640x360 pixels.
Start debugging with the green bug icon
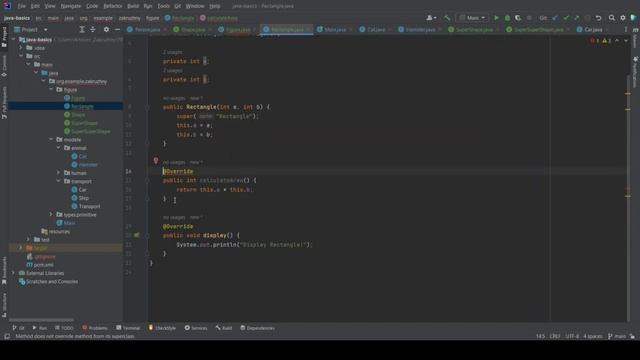[x=507, y=18]
